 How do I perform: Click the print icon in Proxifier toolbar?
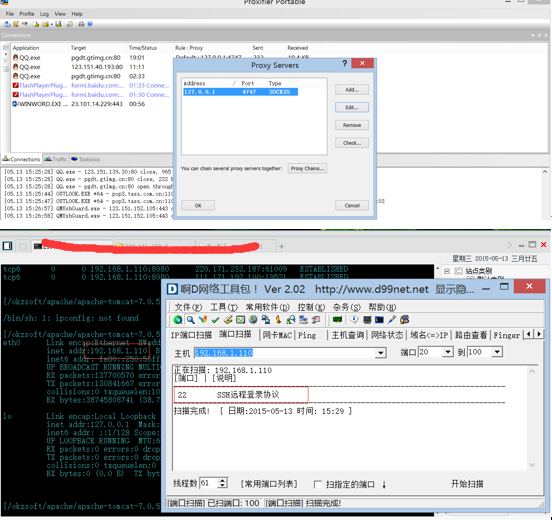(81, 24)
